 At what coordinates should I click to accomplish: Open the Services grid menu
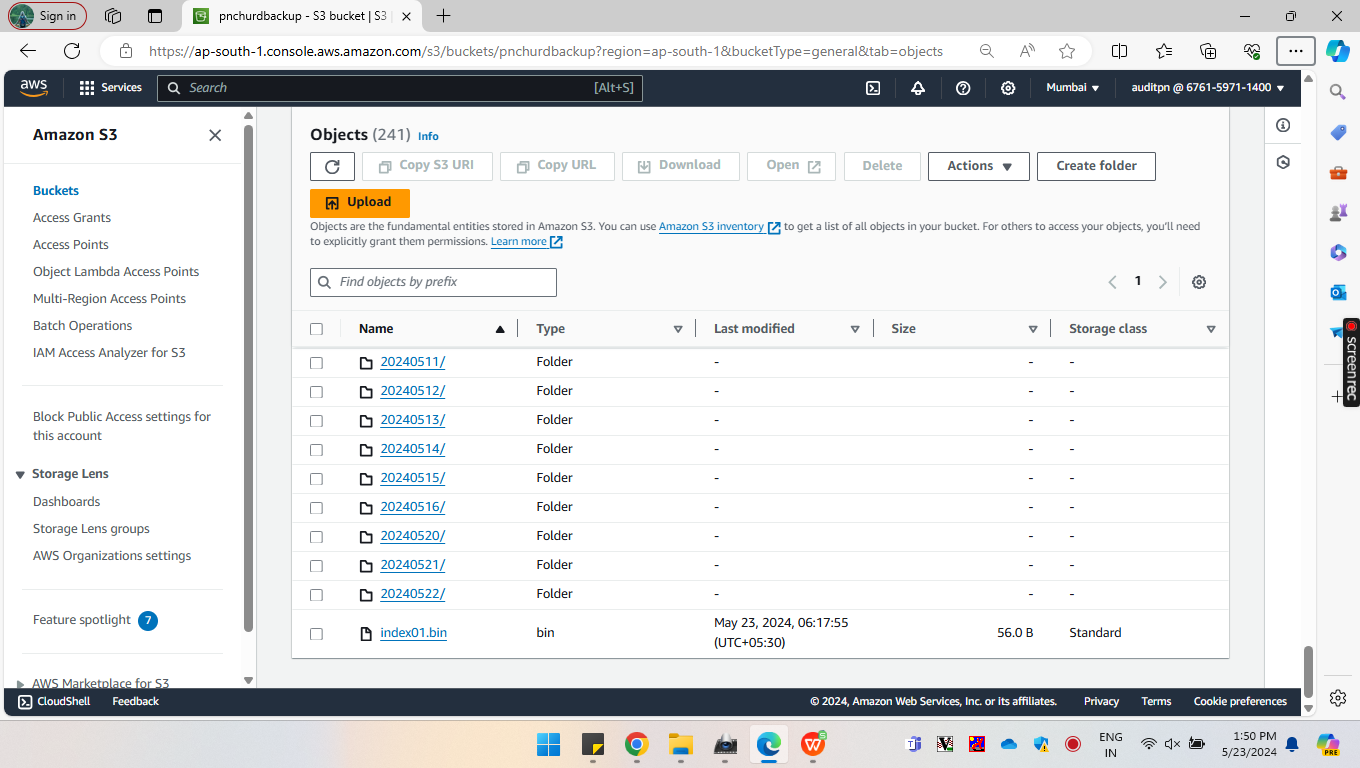[x=110, y=88]
